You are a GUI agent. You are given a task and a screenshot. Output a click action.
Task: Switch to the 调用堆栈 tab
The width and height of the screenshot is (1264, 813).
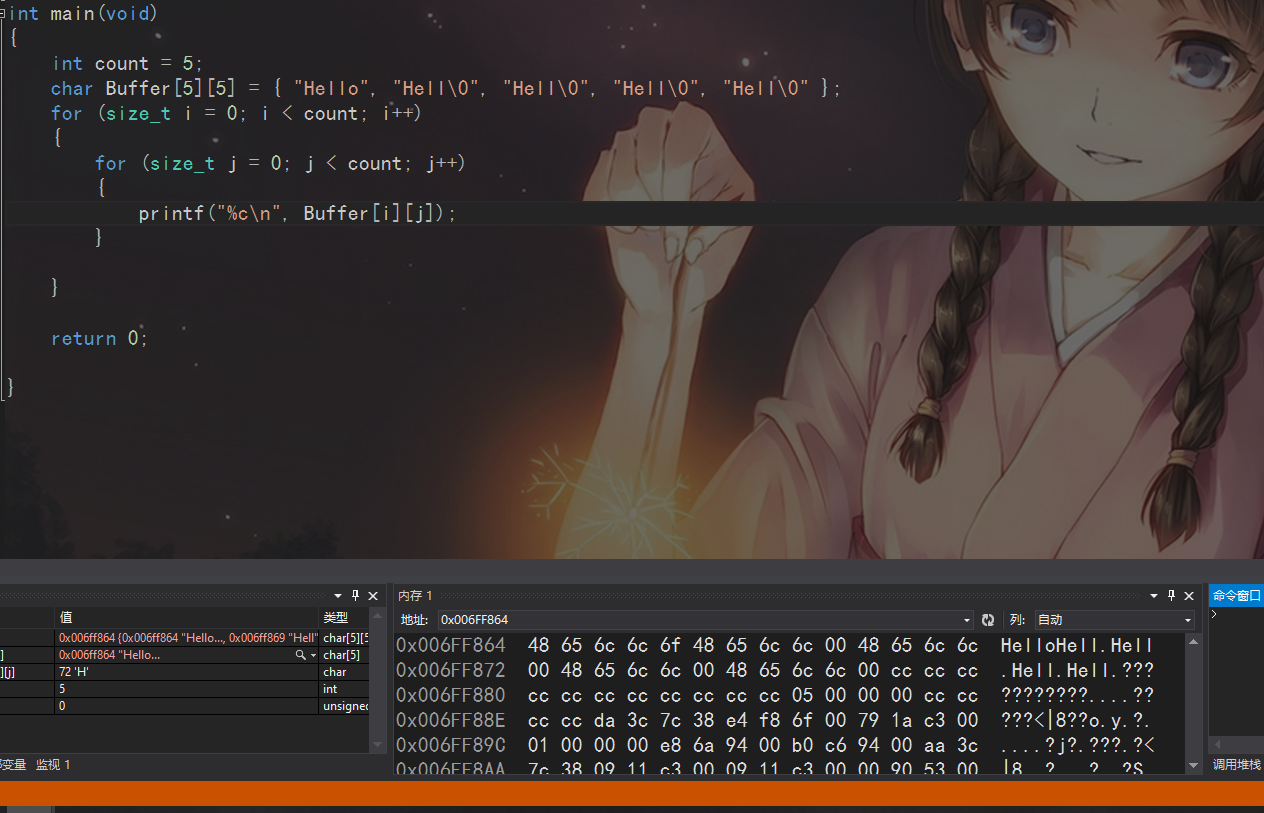(1237, 764)
